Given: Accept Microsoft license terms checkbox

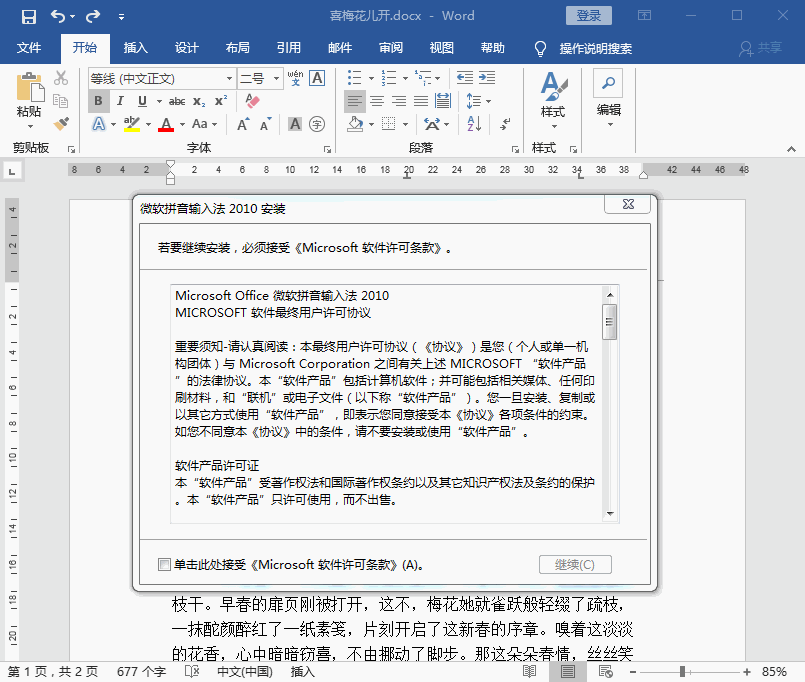Looking at the screenshot, I should tap(164, 565).
